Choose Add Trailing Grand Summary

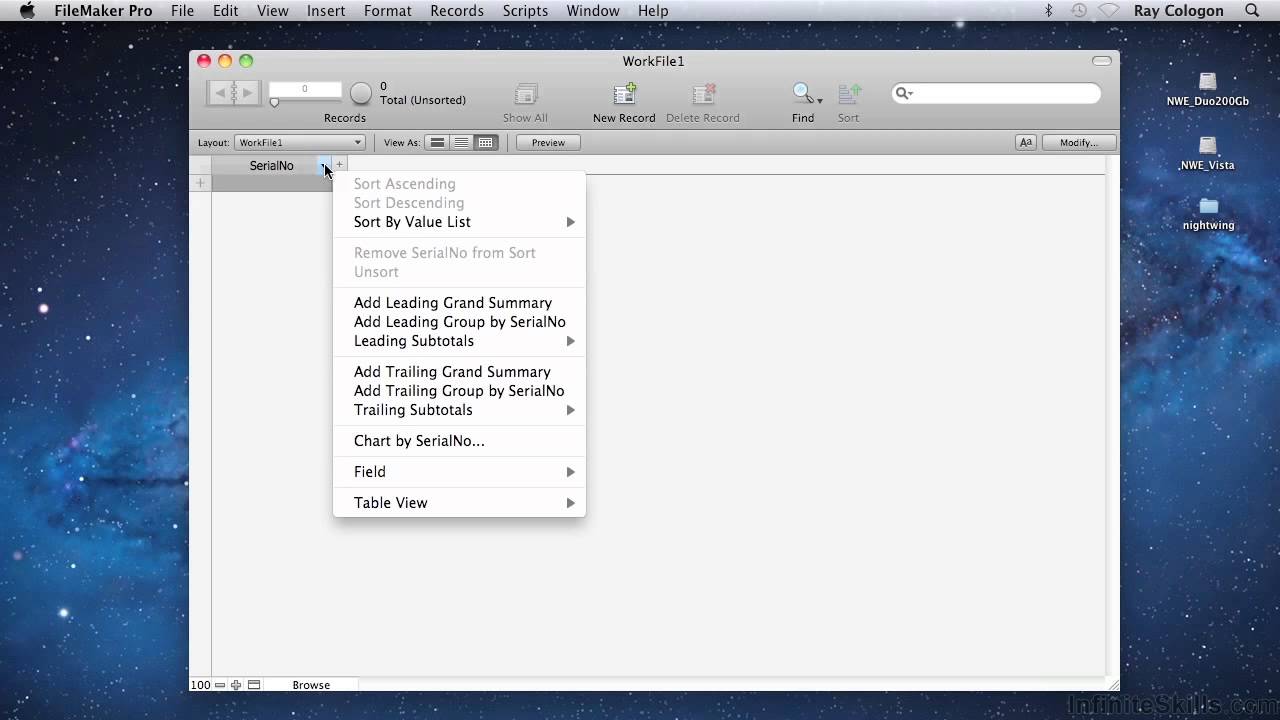click(459, 372)
